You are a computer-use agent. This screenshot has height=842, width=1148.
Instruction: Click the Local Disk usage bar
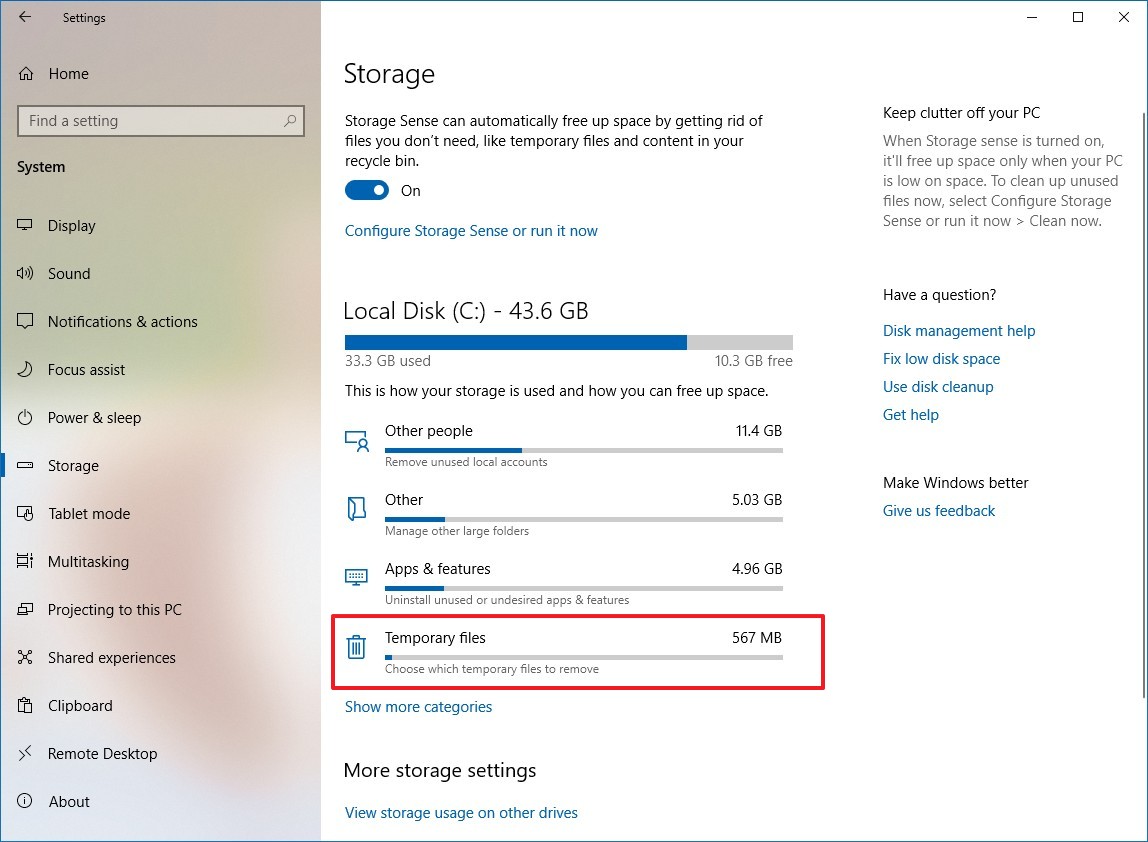pyautogui.click(x=568, y=341)
